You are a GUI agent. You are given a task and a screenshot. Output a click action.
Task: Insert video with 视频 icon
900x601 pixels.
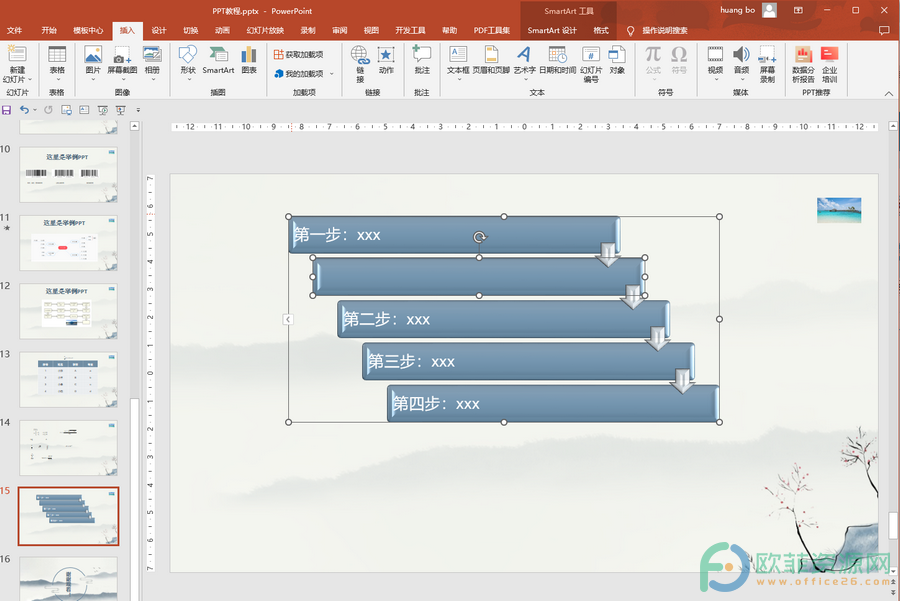715,55
